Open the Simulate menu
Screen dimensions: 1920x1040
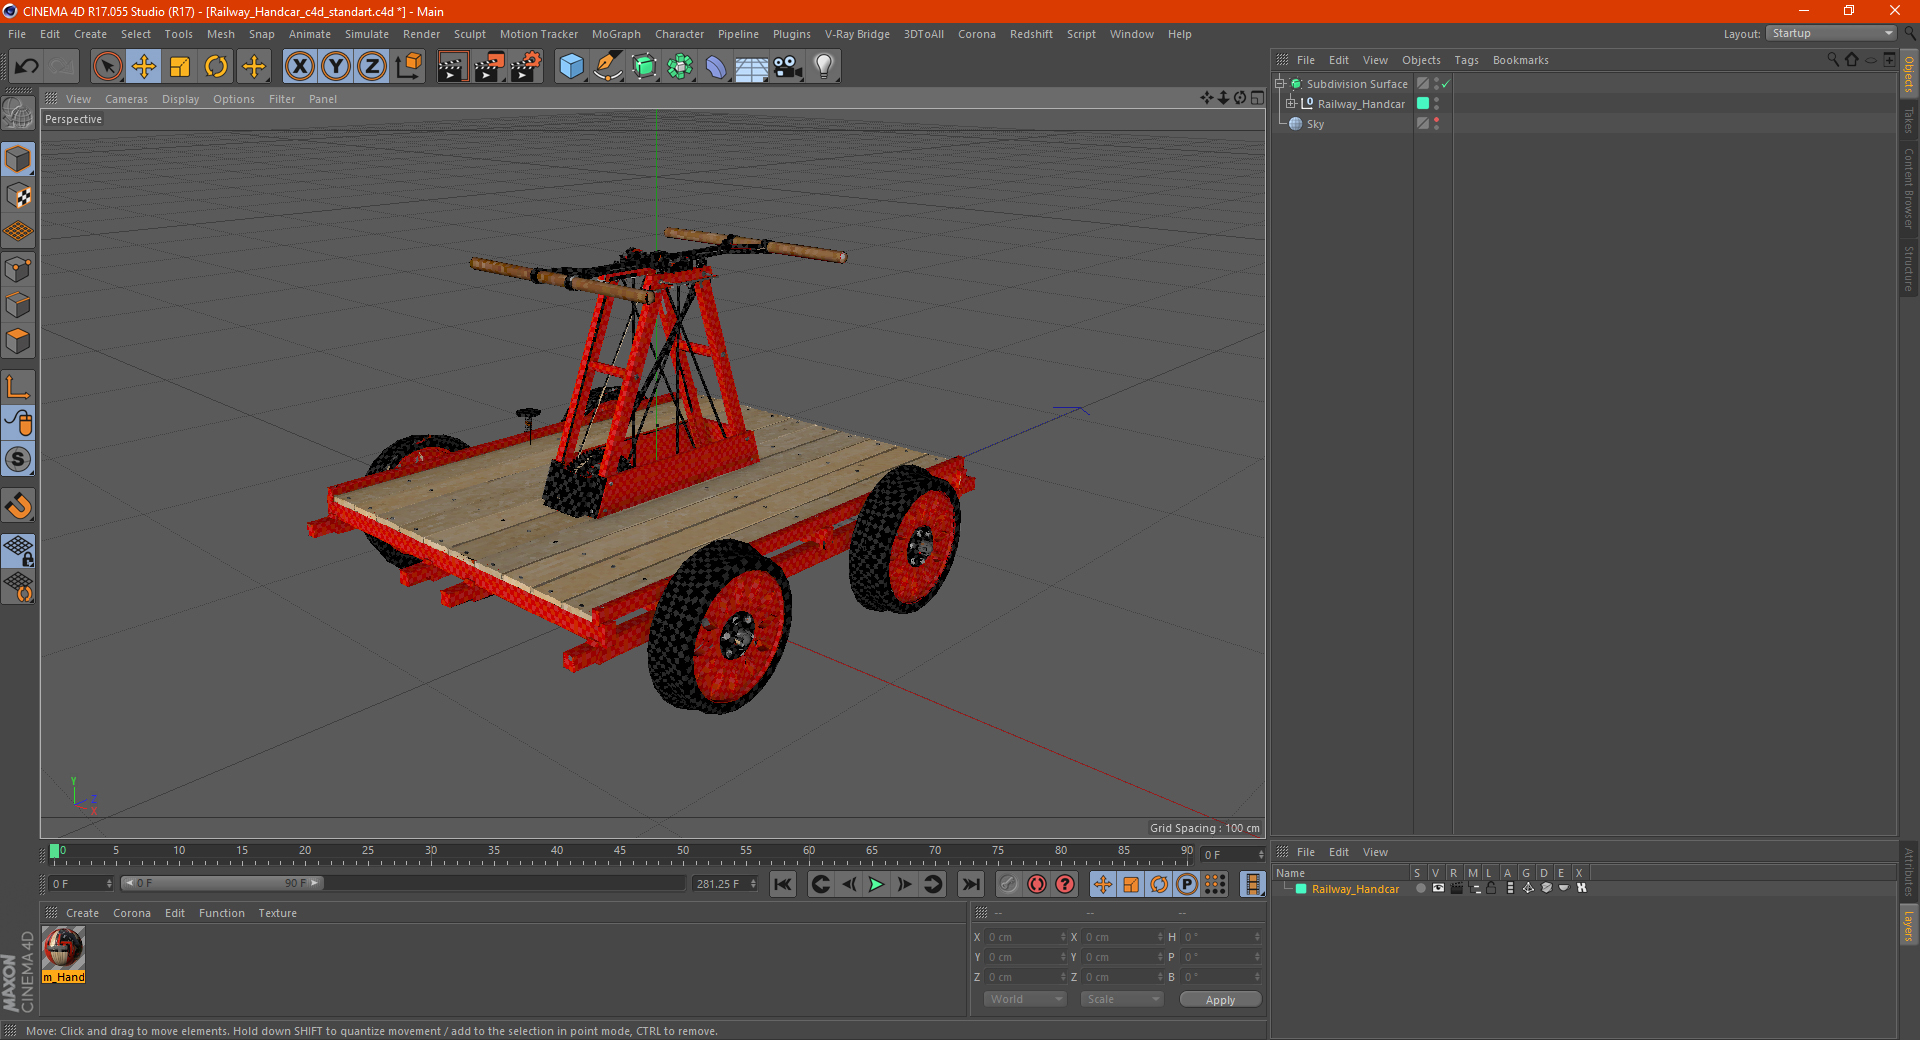(x=367, y=34)
